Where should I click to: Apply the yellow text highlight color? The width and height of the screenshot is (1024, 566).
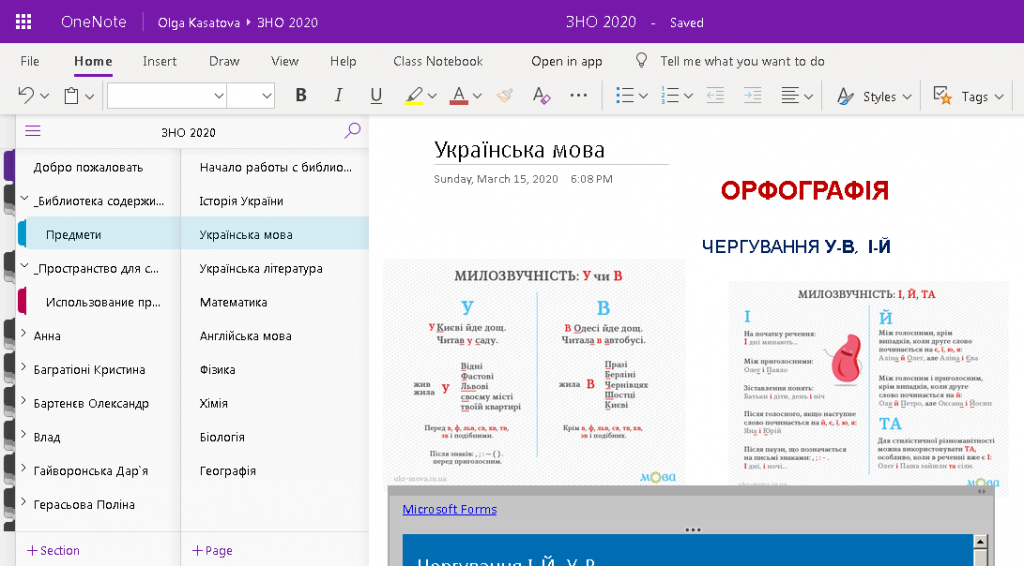click(x=414, y=96)
